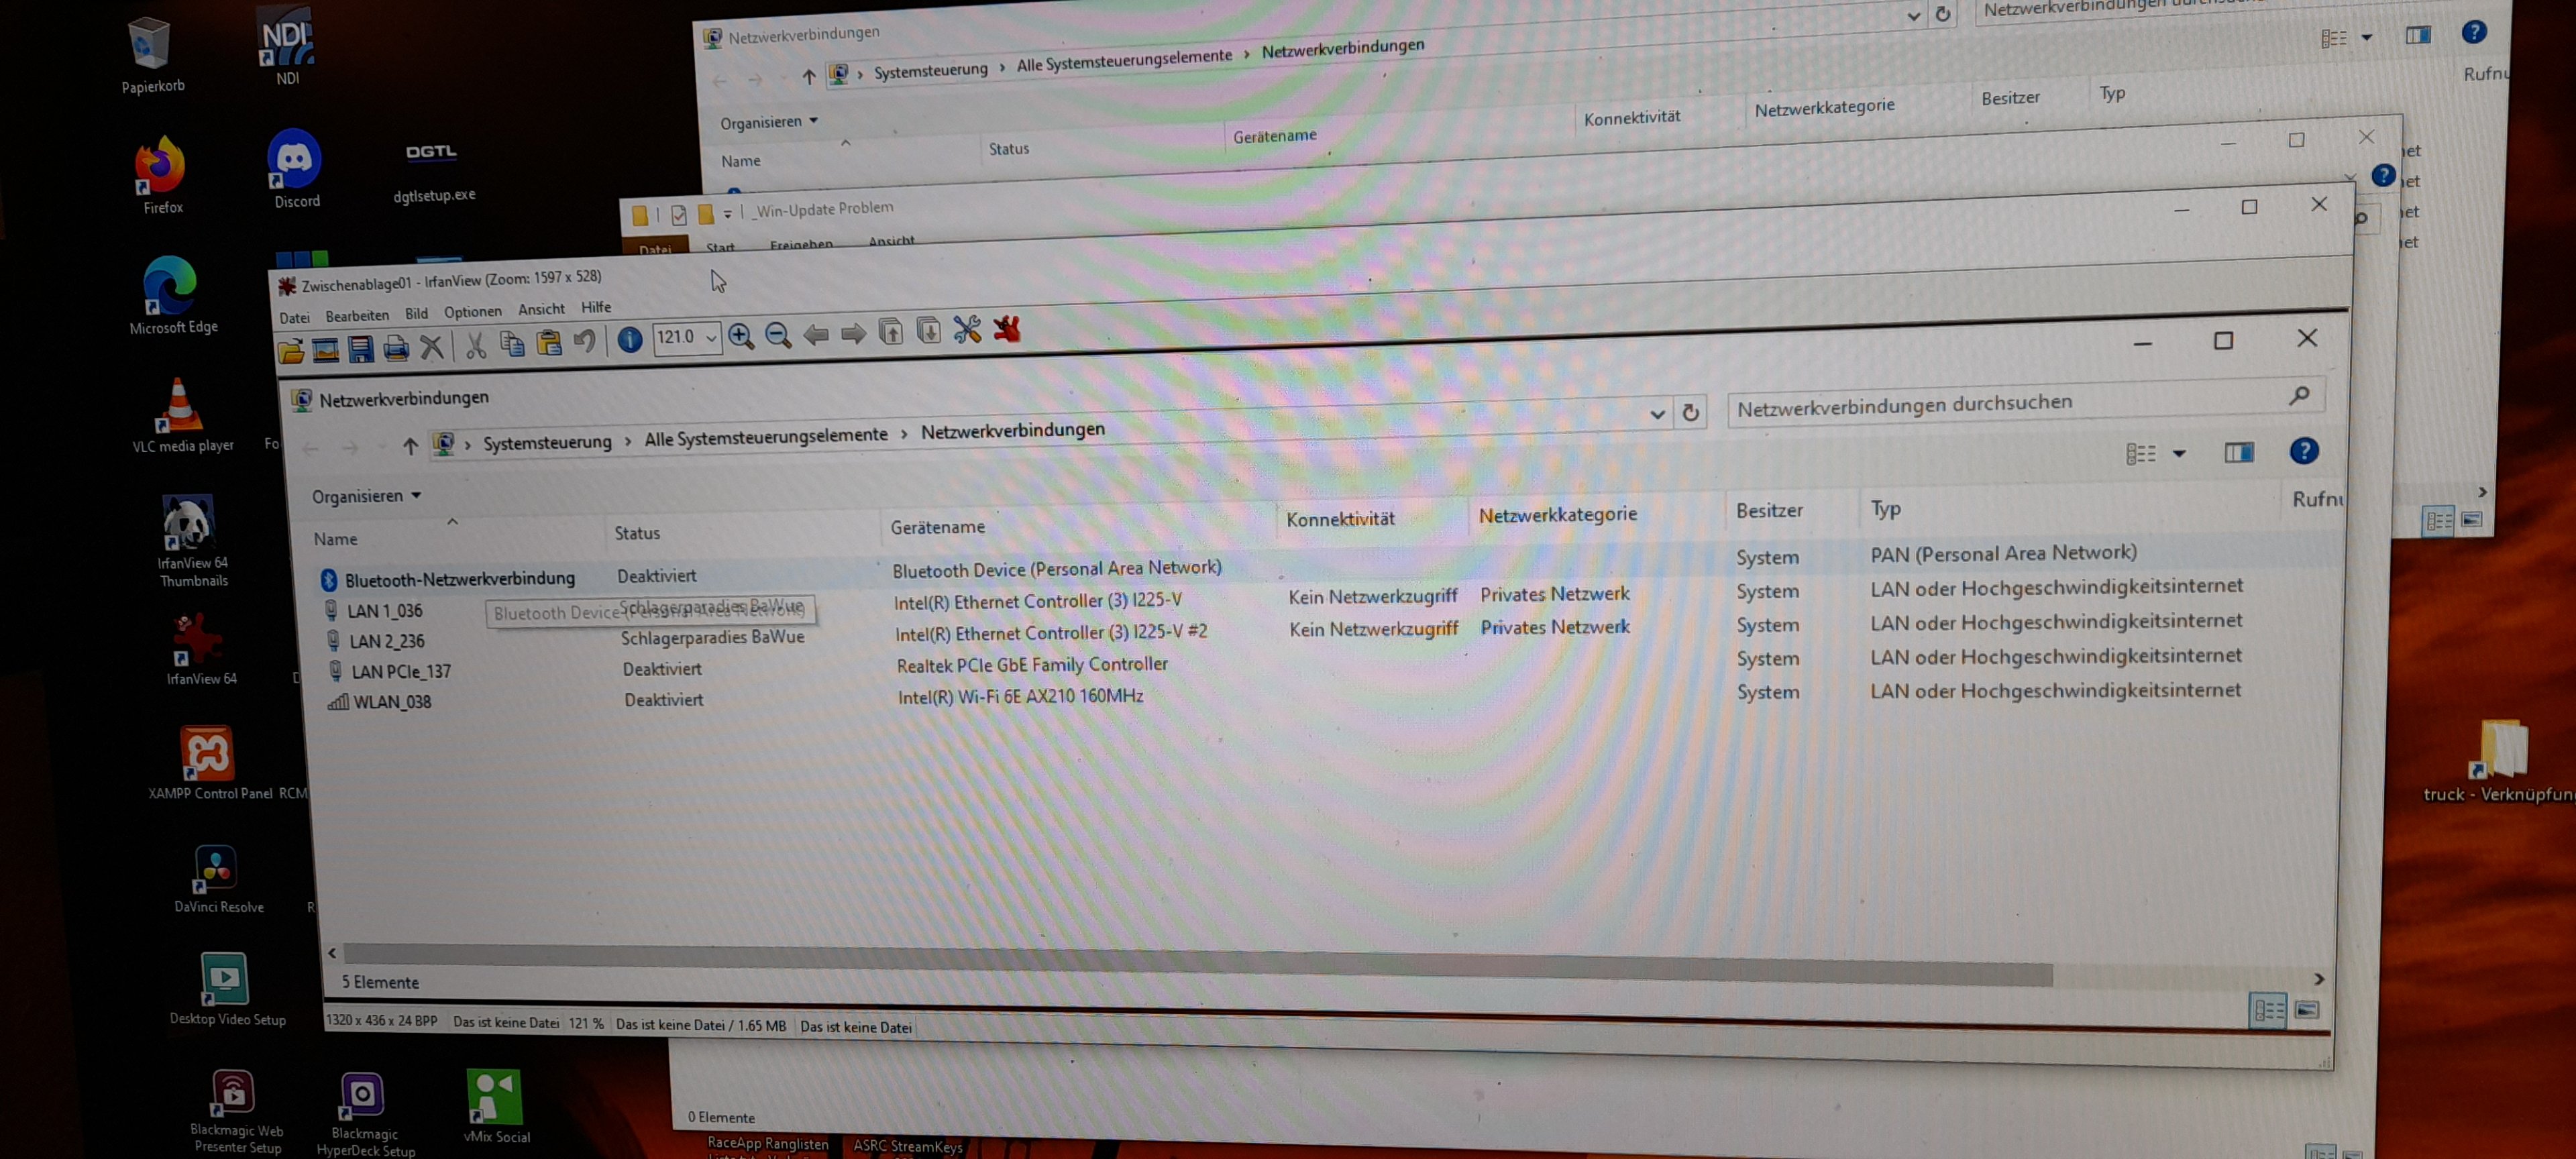2576x1159 pixels.
Task: Expand the 121.0 zoom dropdown
Action: click(x=711, y=338)
